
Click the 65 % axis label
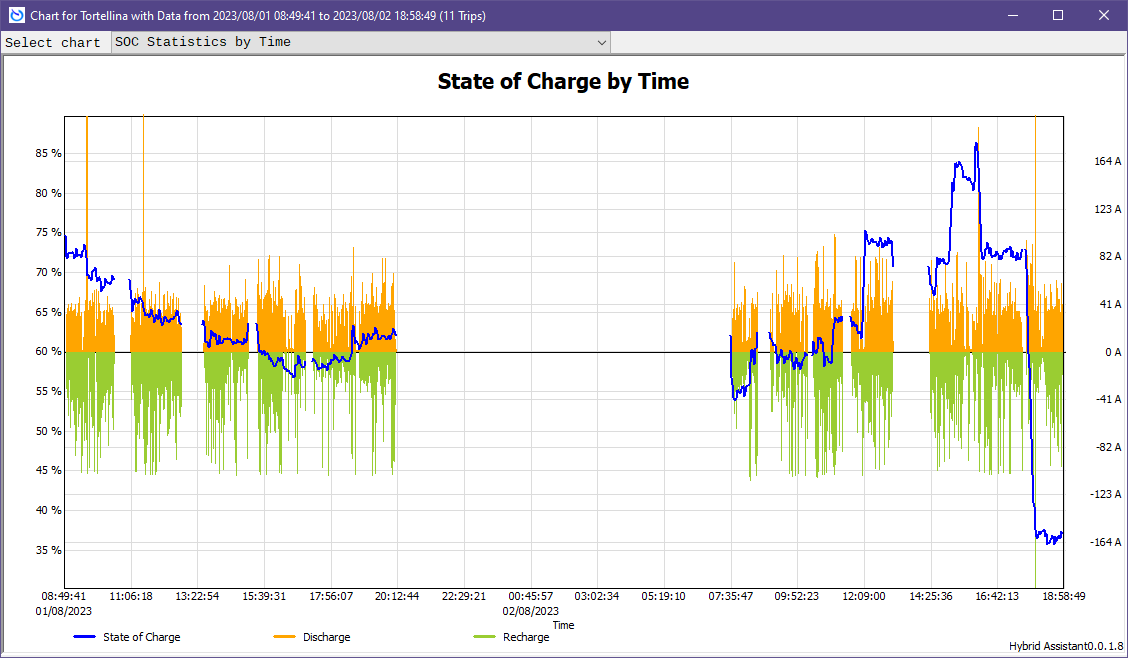coord(48,312)
